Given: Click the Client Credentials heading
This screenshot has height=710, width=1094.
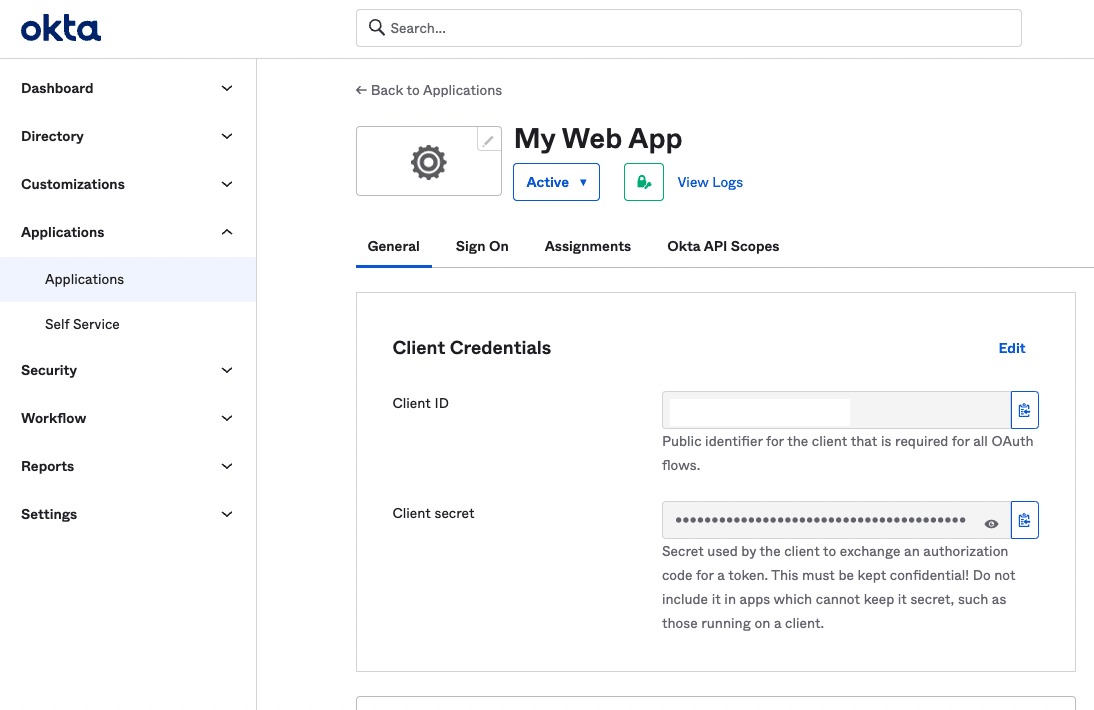Looking at the screenshot, I should tap(472, 348).
